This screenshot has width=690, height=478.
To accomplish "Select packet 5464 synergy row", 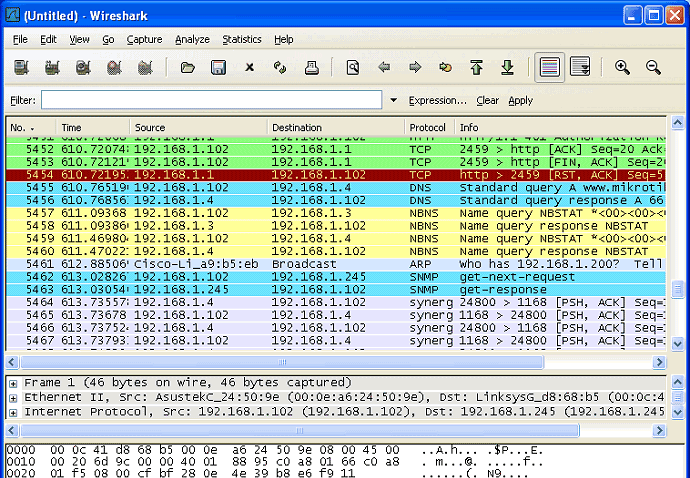I will [x=335, y=302].
